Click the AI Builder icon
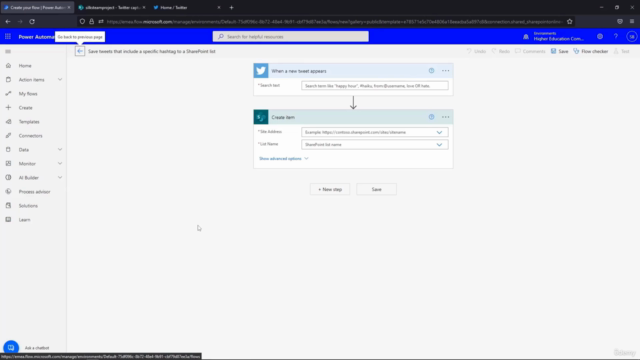Screen dimensions: 640x360 [8, 178]
